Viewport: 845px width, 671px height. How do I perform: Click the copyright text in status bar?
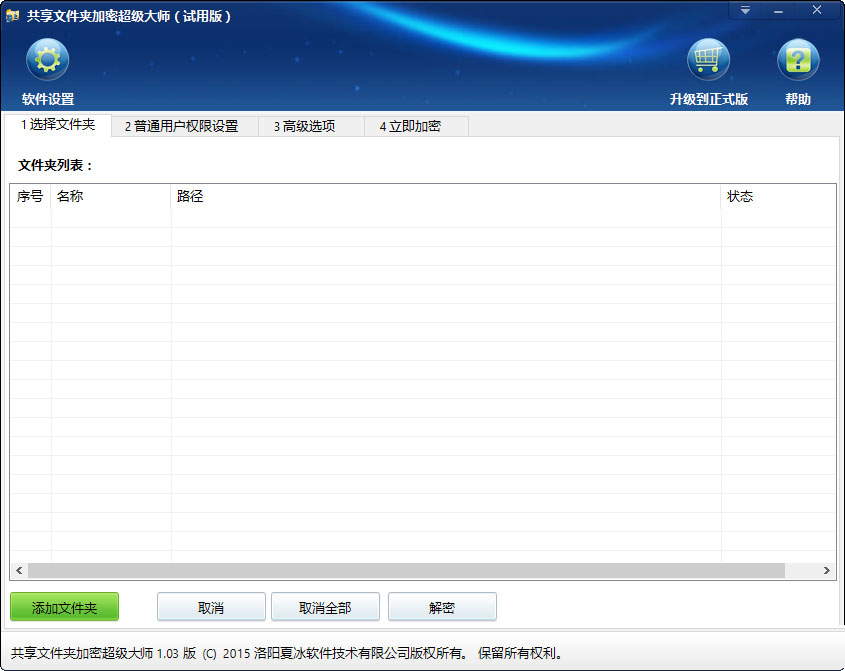[x=287, y=653]
